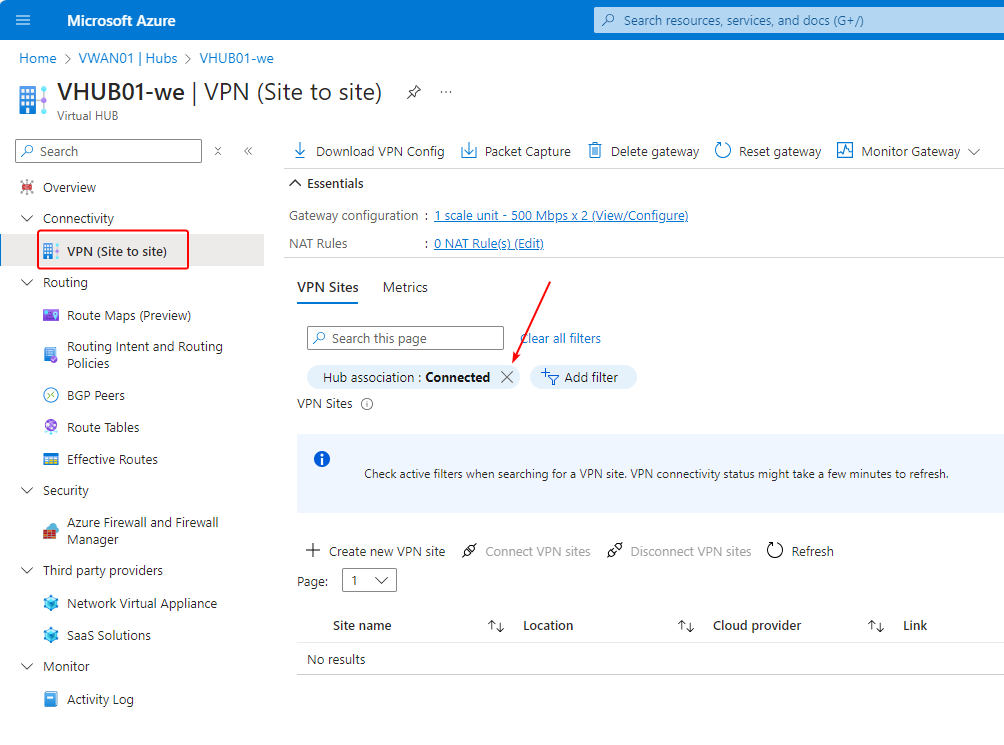Click the Refresh button
The width and height of the screenshot is (1004, 745).
[x=800, y=551]
